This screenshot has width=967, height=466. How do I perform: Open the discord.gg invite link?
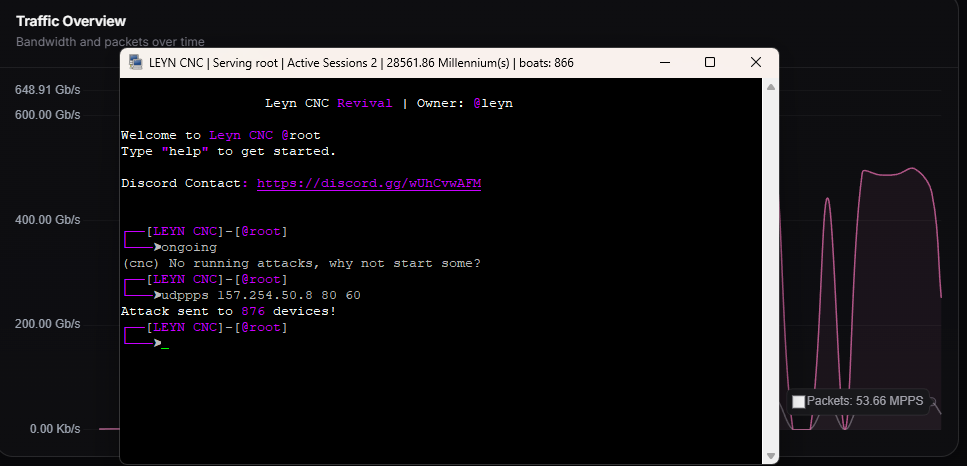pos(369,184)
